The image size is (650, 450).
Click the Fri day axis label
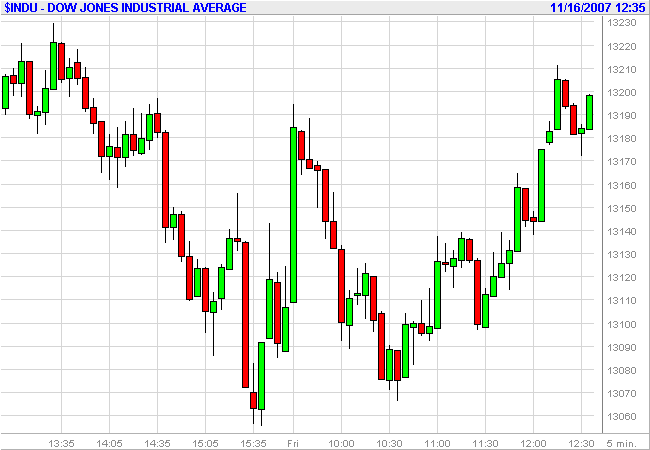[x=293, y=444]
